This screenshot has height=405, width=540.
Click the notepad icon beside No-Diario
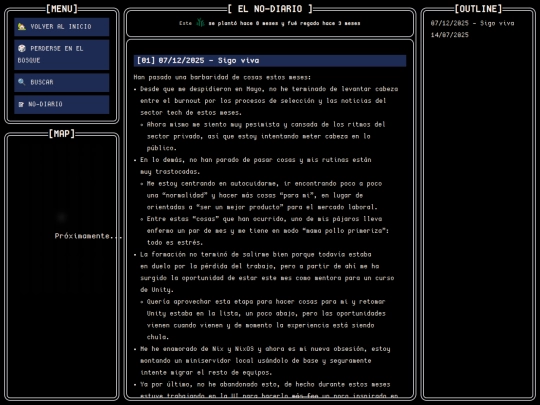[x=21, y=104]
